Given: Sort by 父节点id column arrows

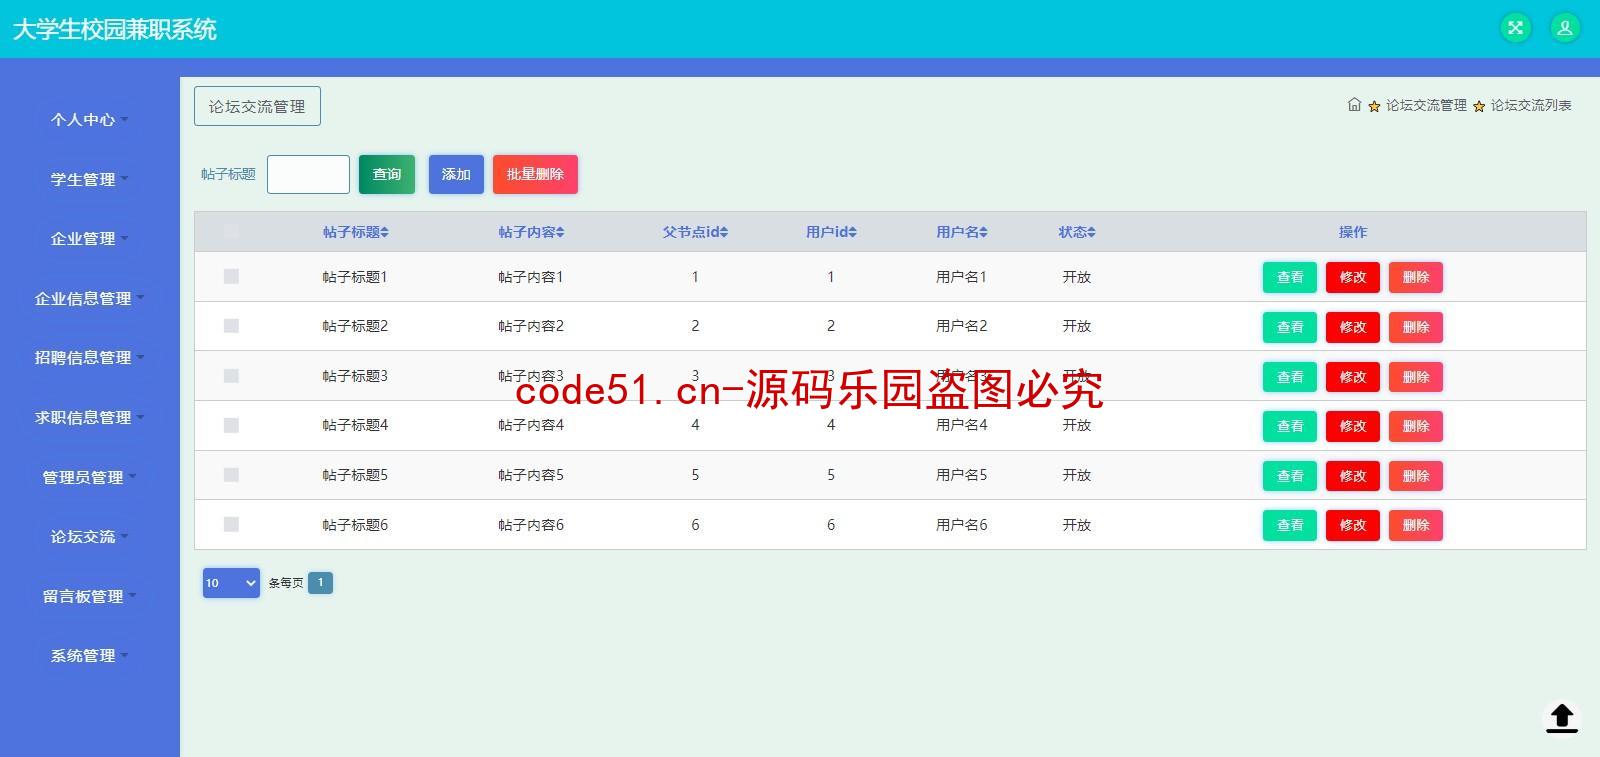Looking at the screenshot, I should point(724,232).
